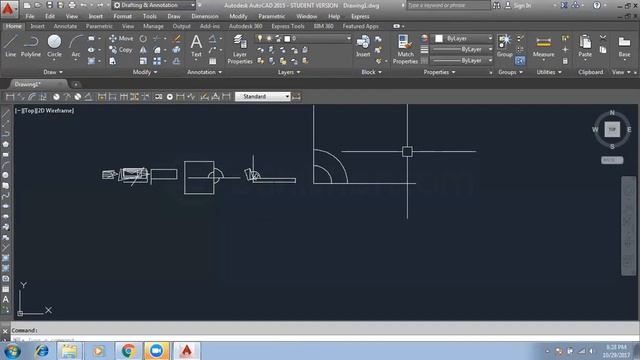Activate Match Properties
Image resolution: width=640 pixels, height=360 pixels.
pos(405,49)
